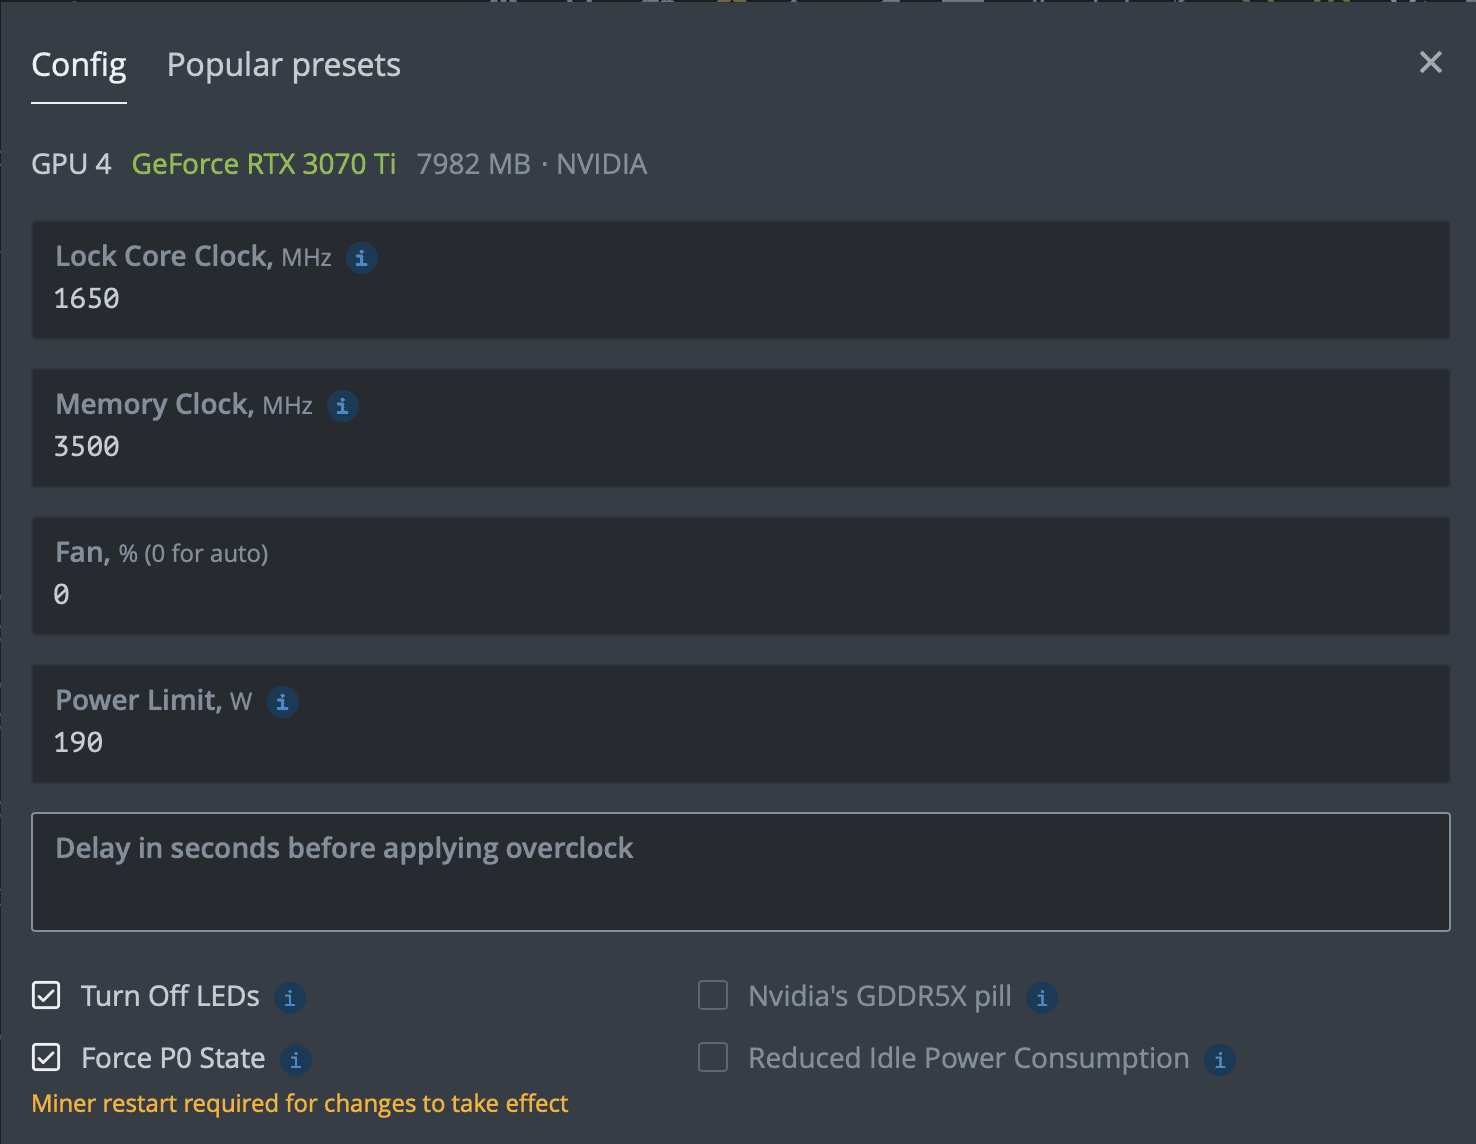Close the overclock config dialog
This screenshot has height=1144, width=1476.
coord(1431,62)
